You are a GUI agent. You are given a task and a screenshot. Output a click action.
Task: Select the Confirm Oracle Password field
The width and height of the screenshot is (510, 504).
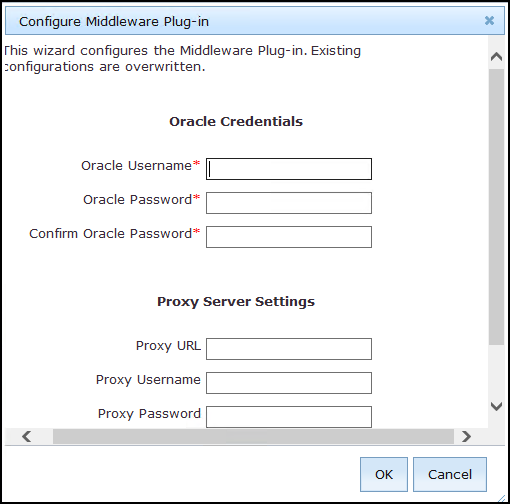[289, 237]
